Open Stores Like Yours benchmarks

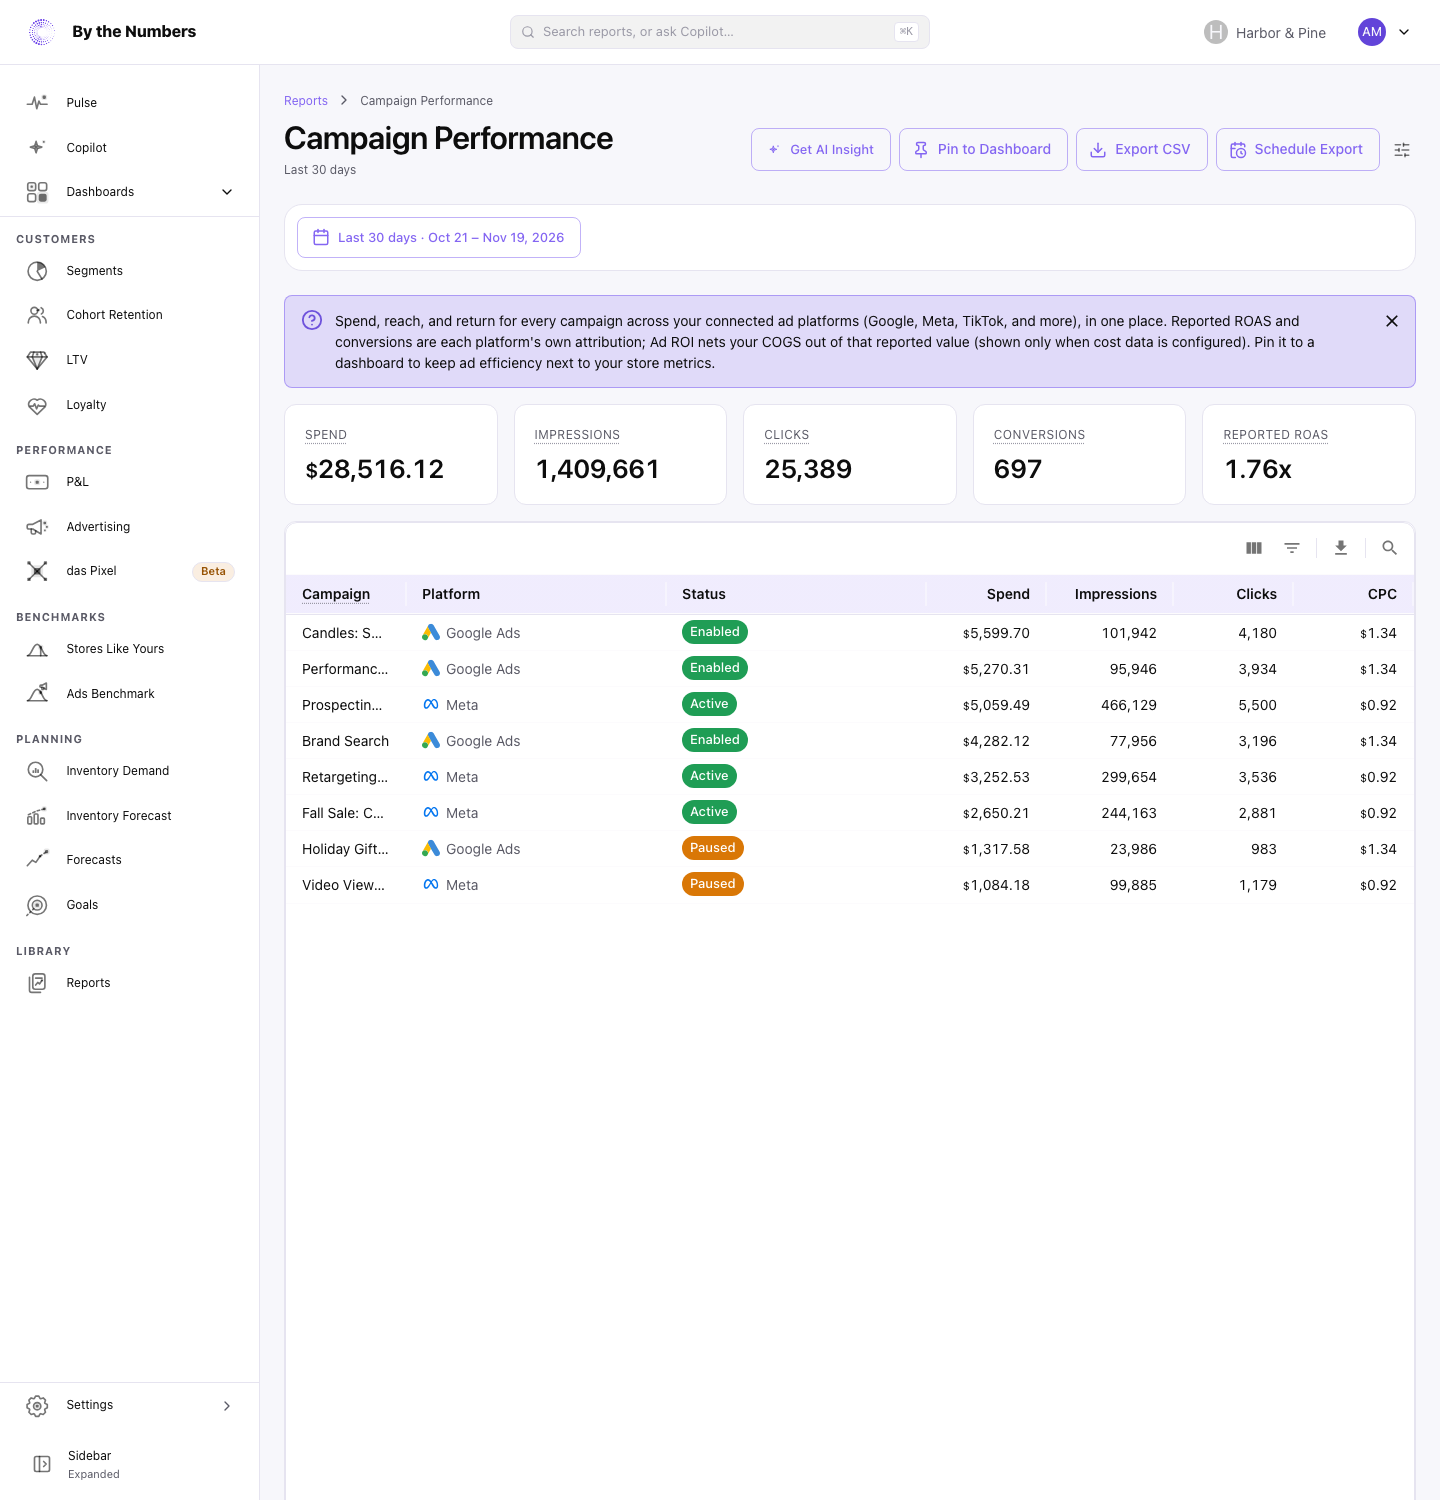pos(130,649)
